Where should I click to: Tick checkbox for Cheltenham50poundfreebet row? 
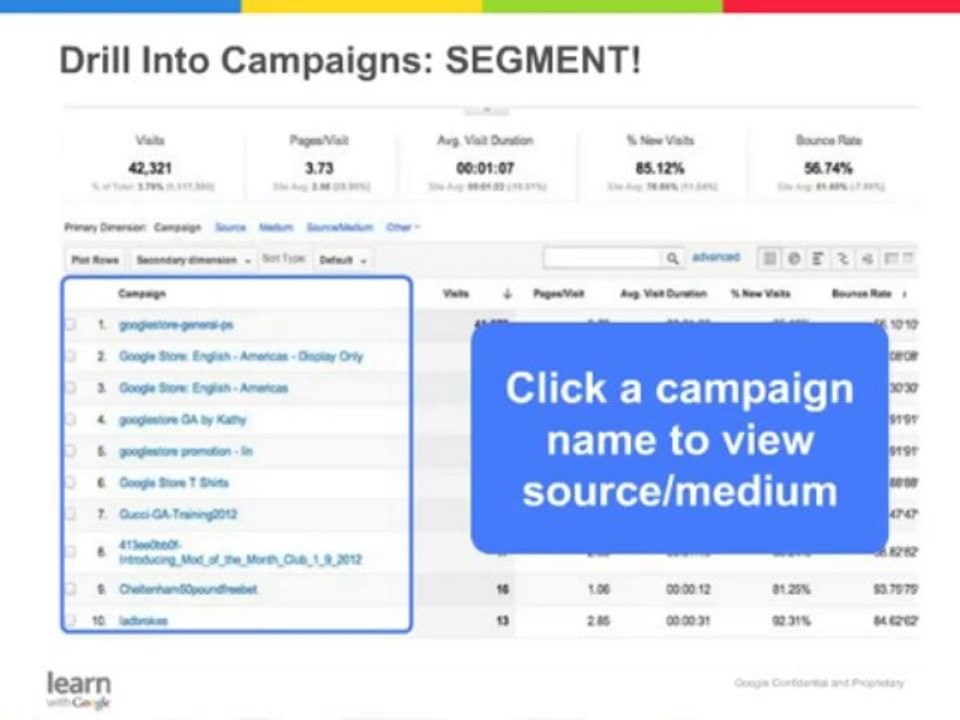70,589
